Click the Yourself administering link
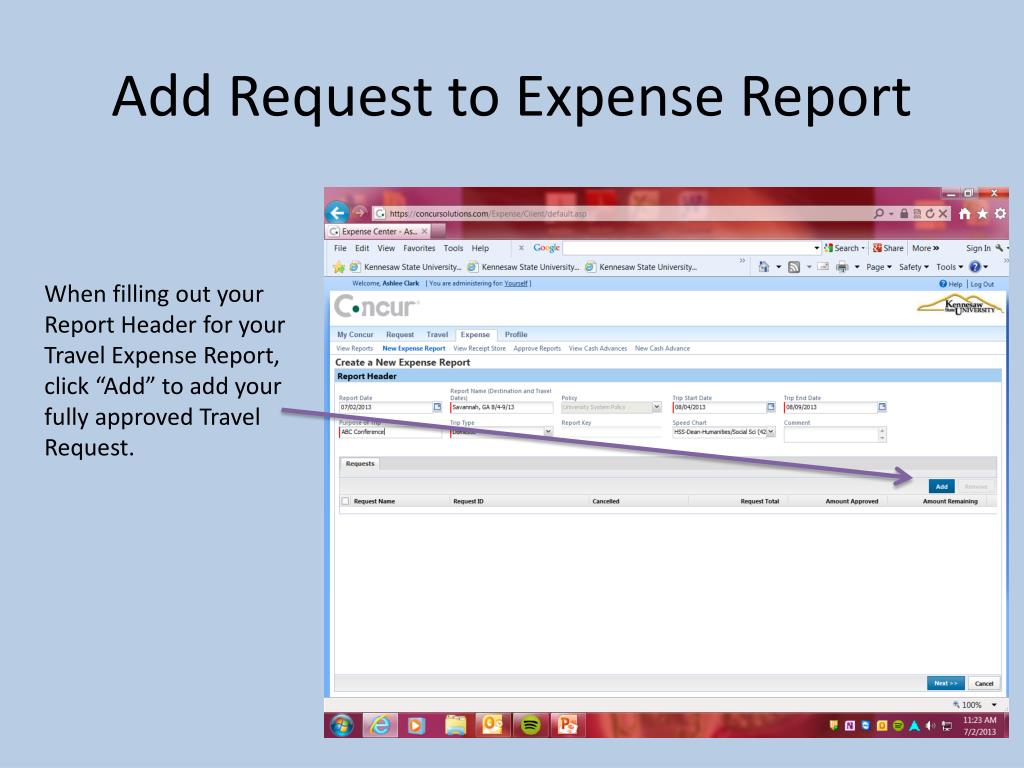This screenshot has width=1024, height=768. pyautogui.click(x=516, y=283)
